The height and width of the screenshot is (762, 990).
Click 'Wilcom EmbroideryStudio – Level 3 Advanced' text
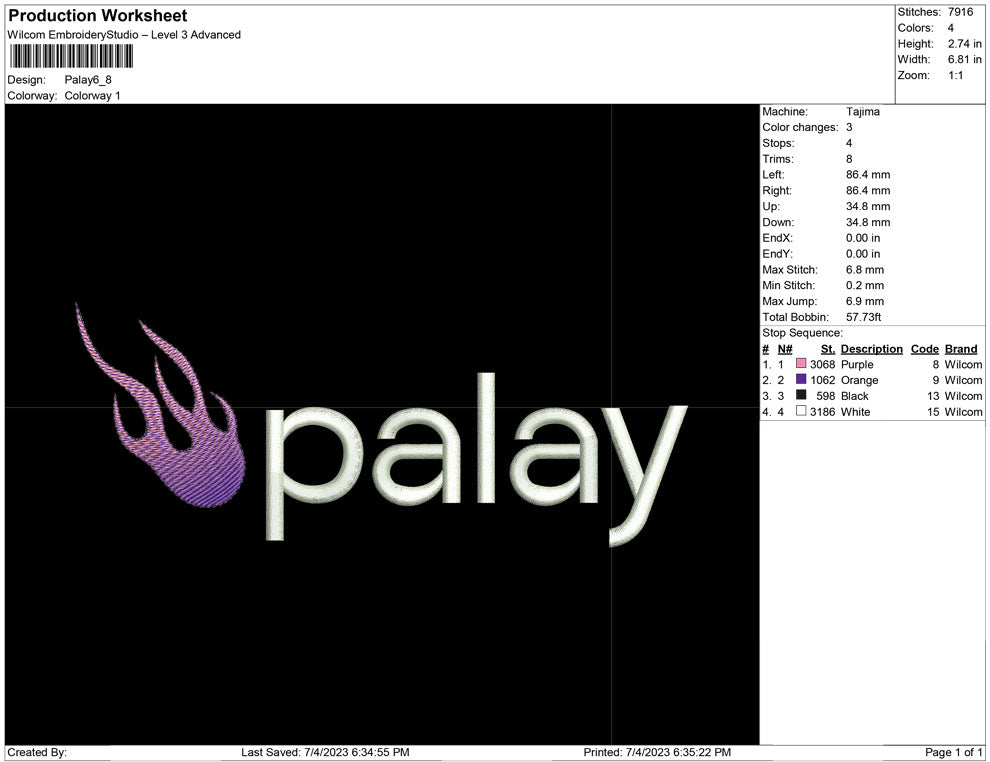(124, 35)
